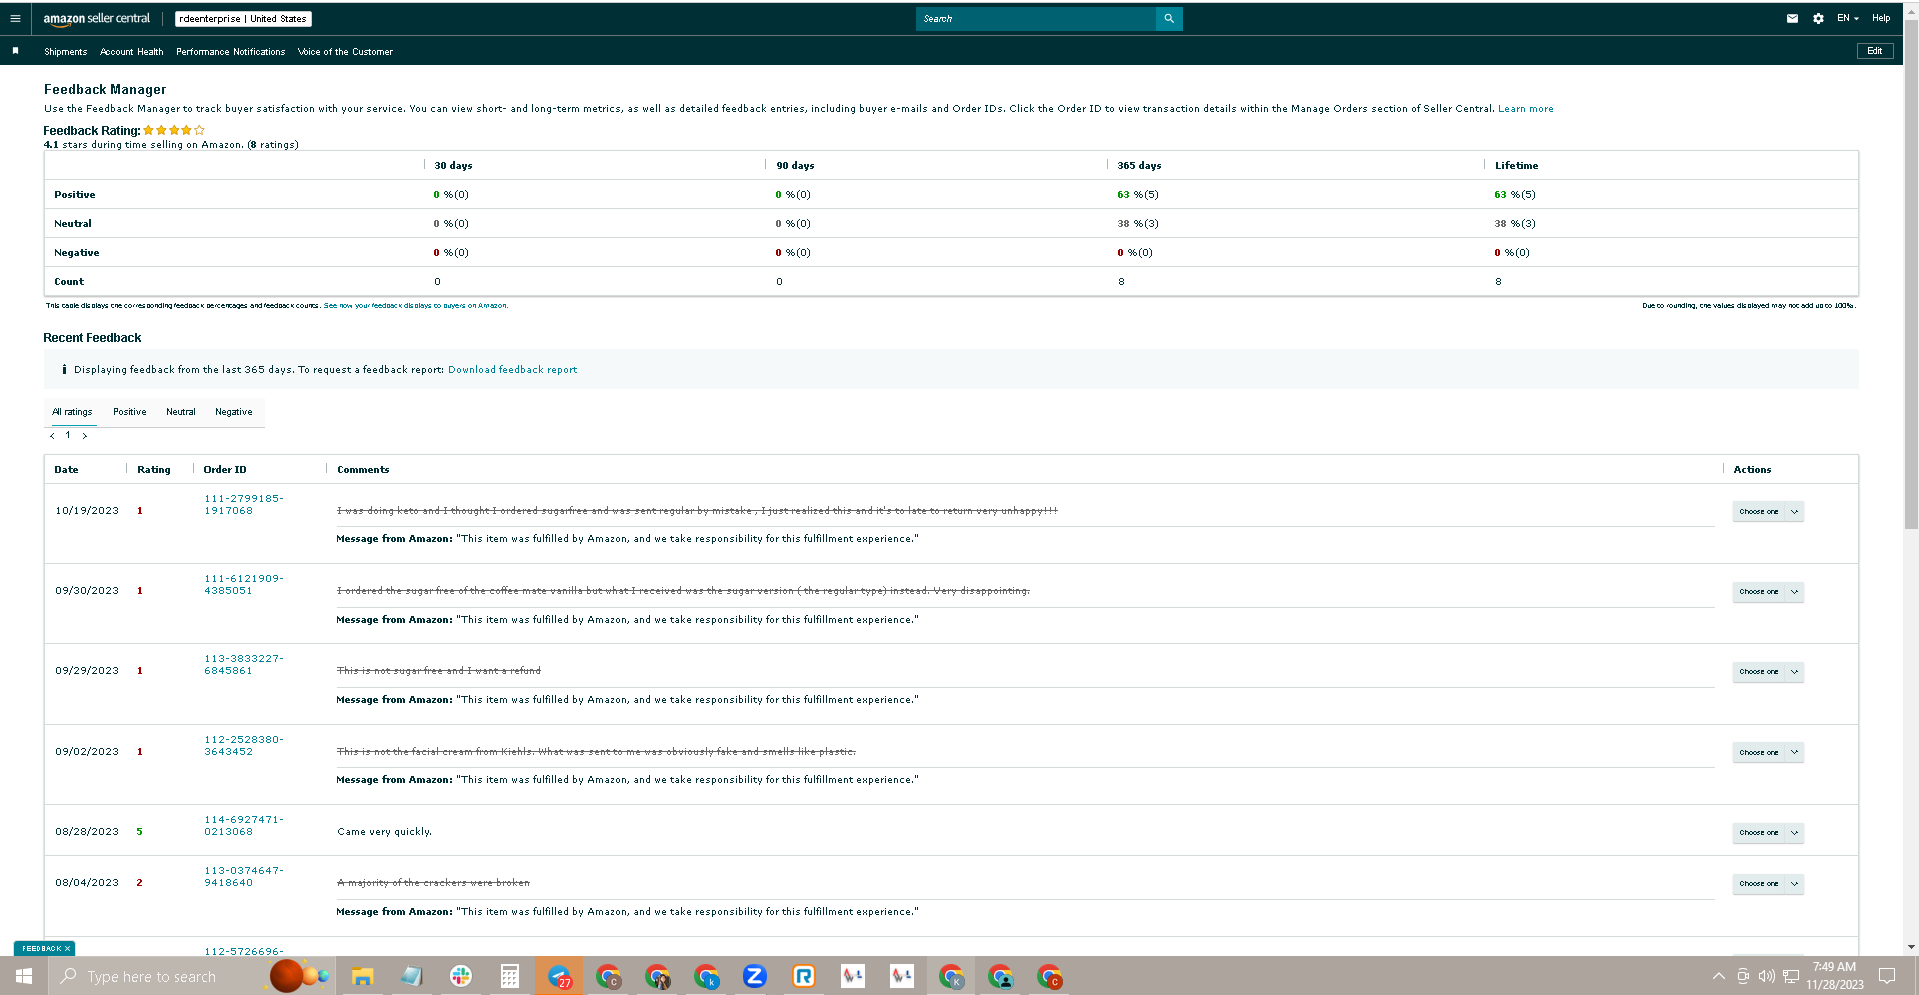1919x995 pixels.
Task: Open the Shipments menu item
Action: pyautogui.click(x=65, y=52)
